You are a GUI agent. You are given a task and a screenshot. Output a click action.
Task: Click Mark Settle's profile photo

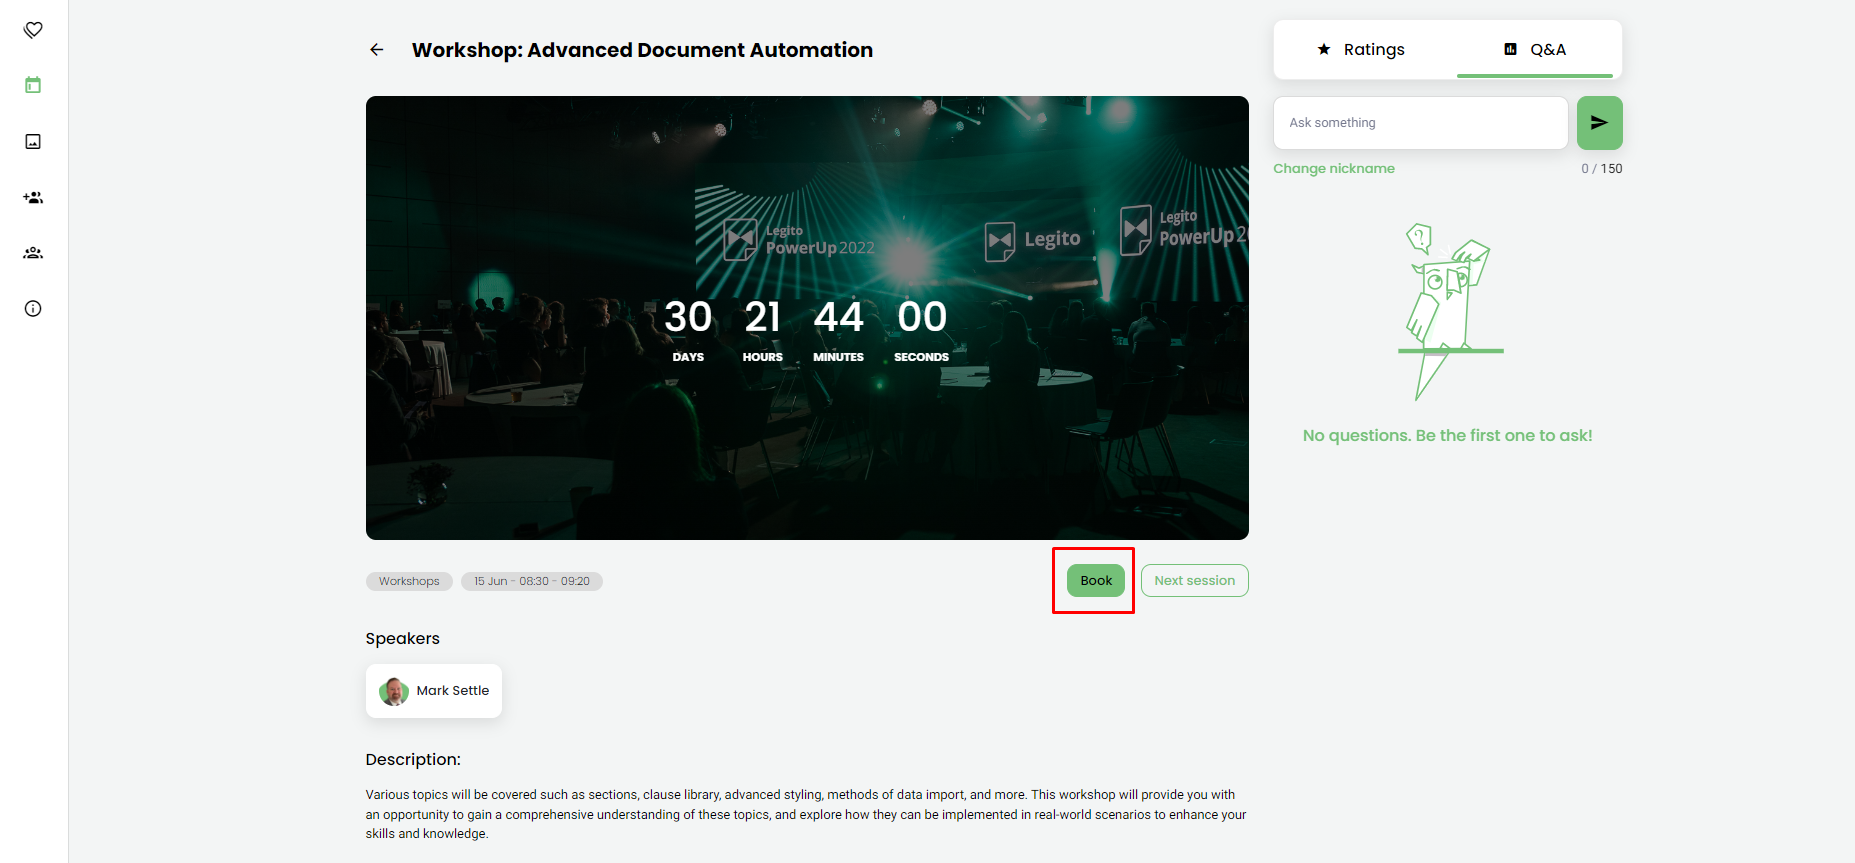(394, 691)
